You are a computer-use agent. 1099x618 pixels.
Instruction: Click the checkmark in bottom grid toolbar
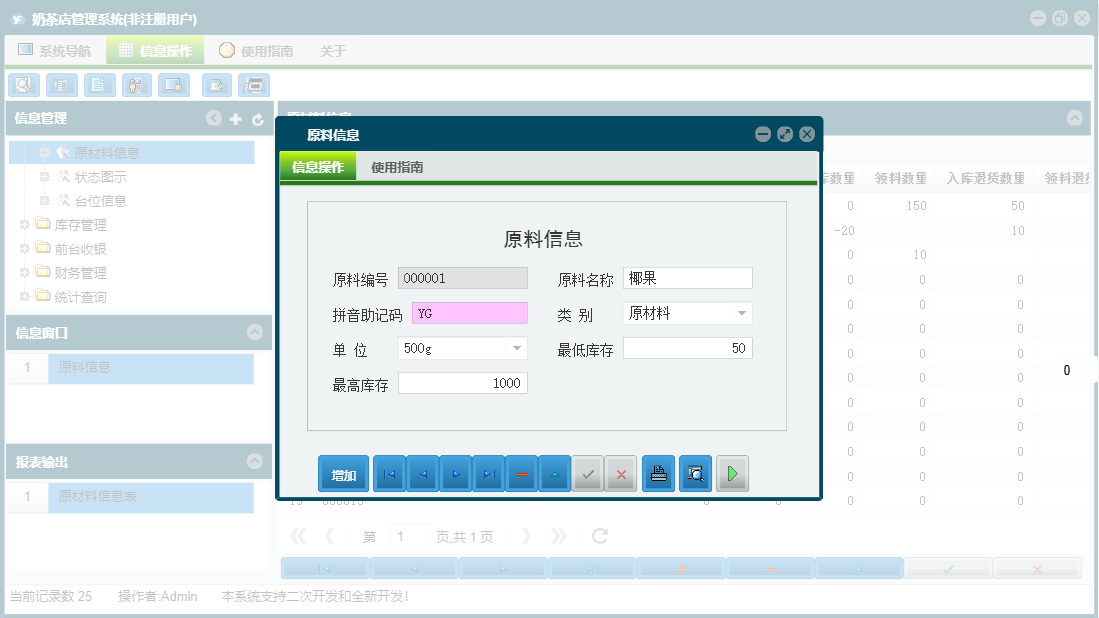pos(948,569)
